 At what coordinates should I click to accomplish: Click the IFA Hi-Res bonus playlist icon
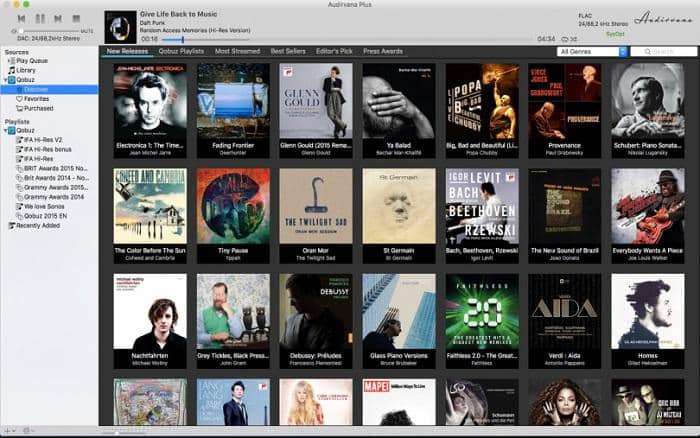pos(19,150)
